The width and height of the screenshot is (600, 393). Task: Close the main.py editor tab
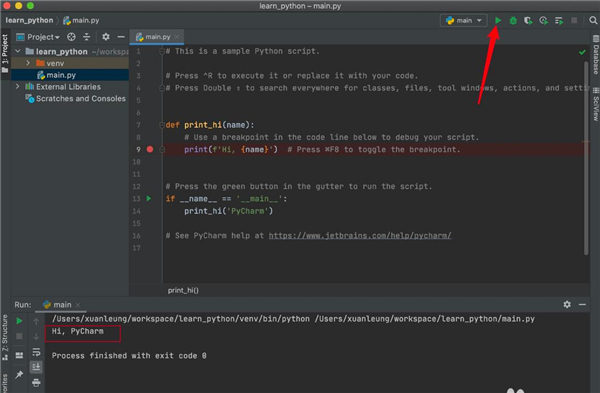tap(177, 37)
